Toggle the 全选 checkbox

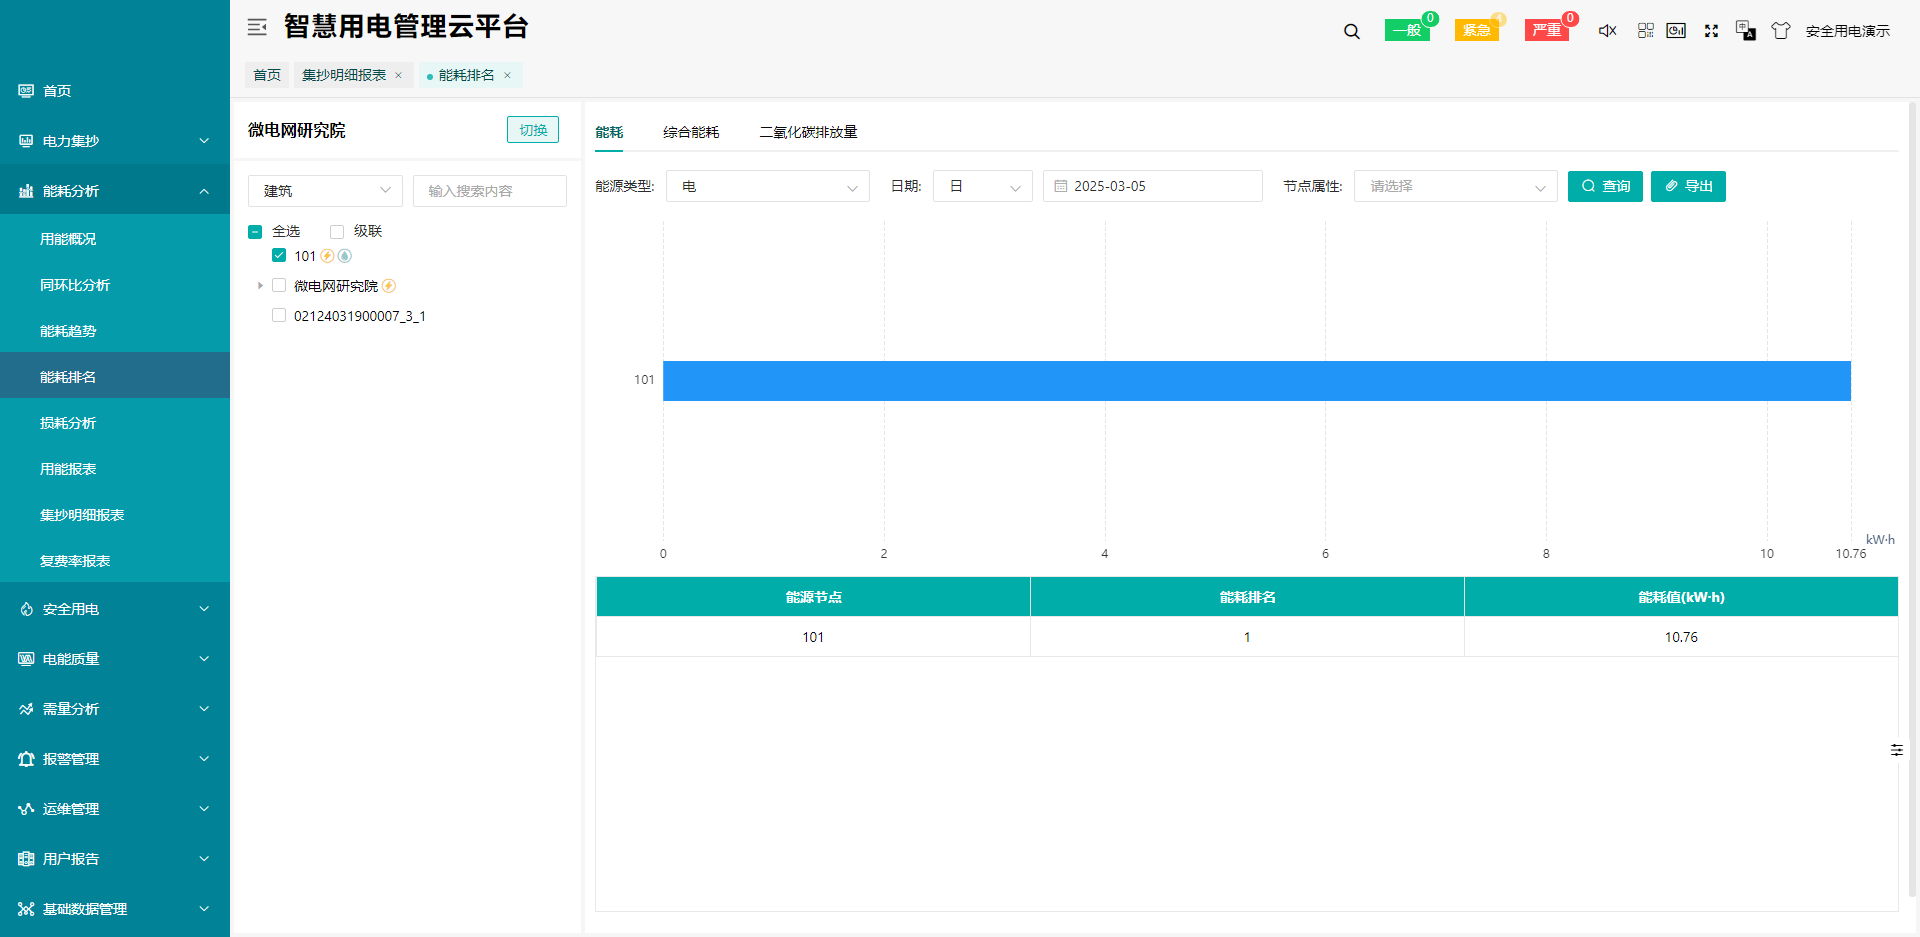[255, 232]
